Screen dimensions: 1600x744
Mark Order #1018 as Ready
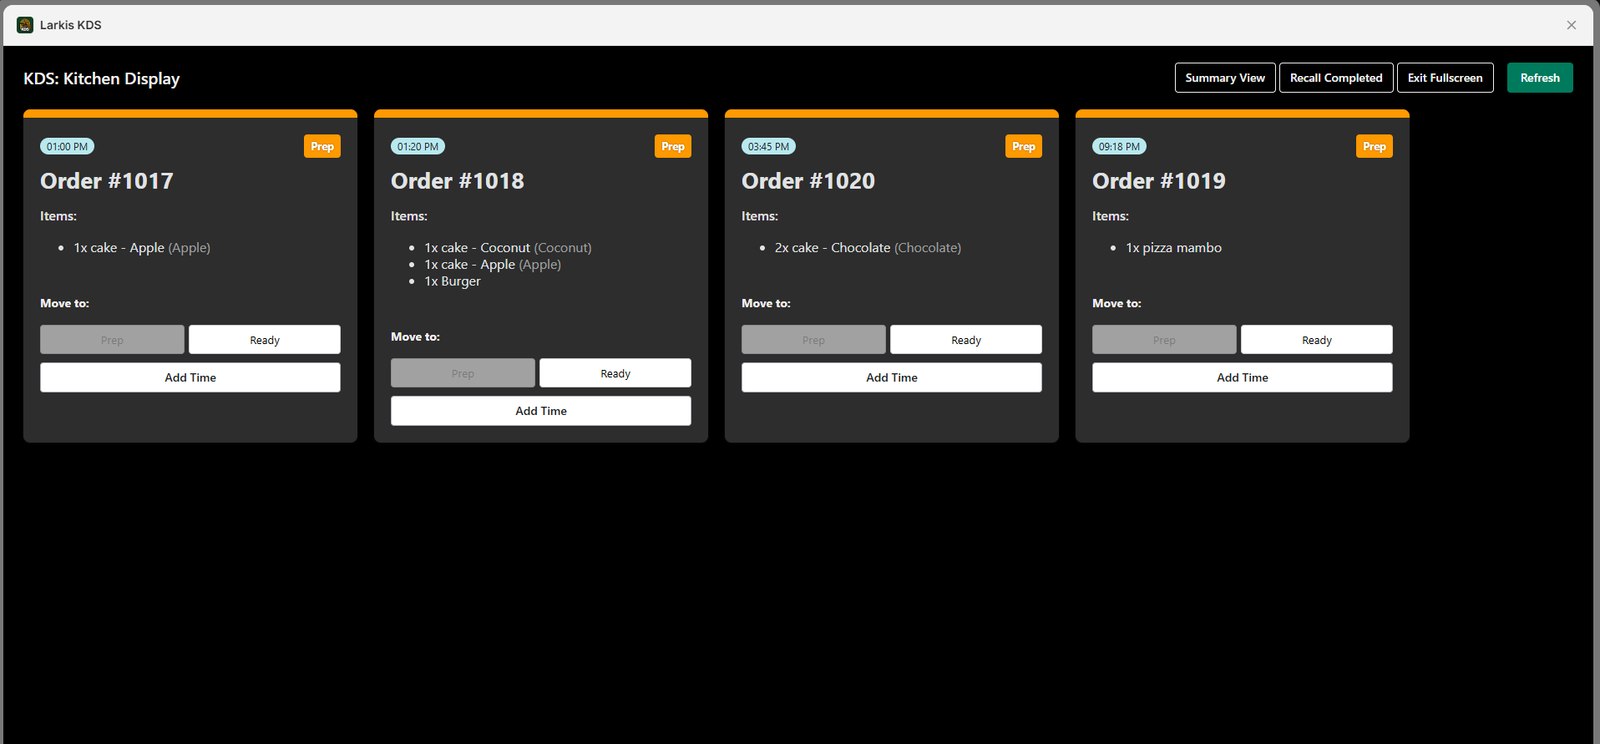[615, 373]
